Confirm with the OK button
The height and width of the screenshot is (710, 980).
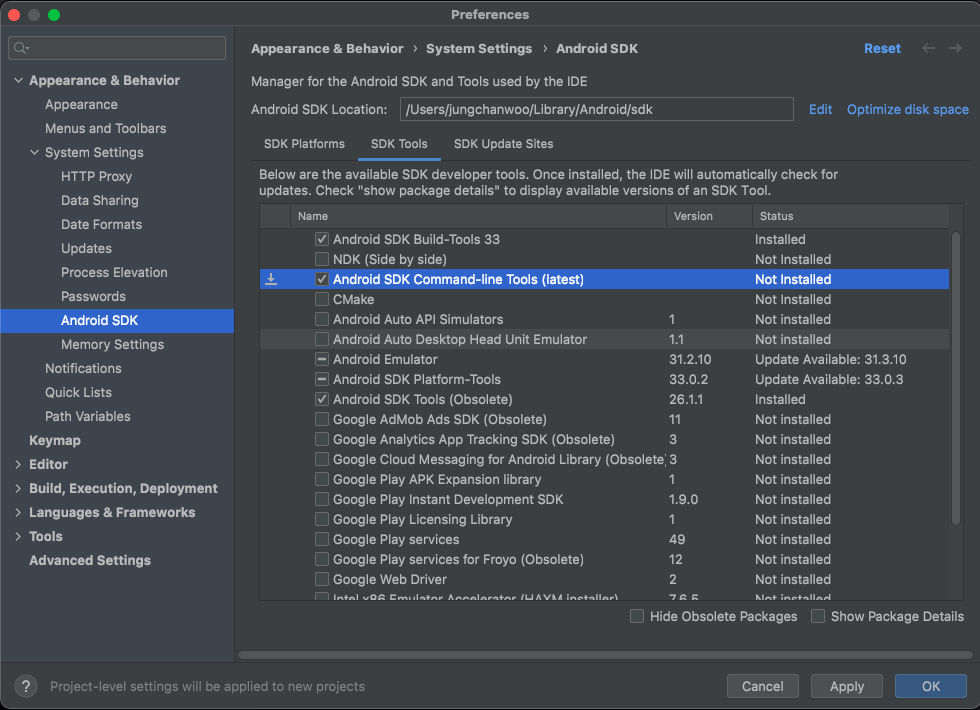click(931, 686)
